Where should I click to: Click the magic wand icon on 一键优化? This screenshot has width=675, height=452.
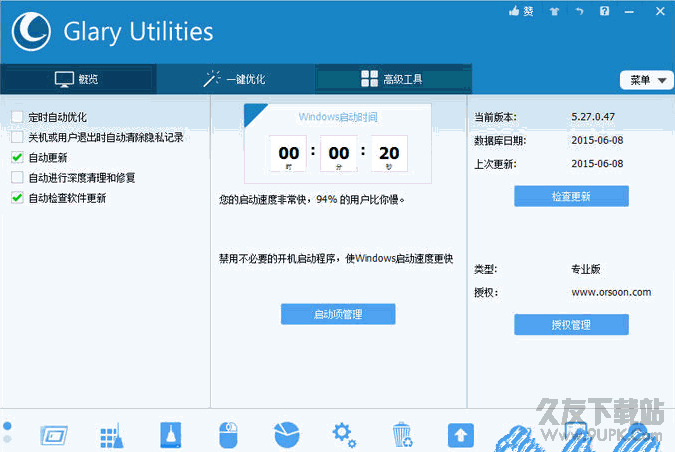212,79
